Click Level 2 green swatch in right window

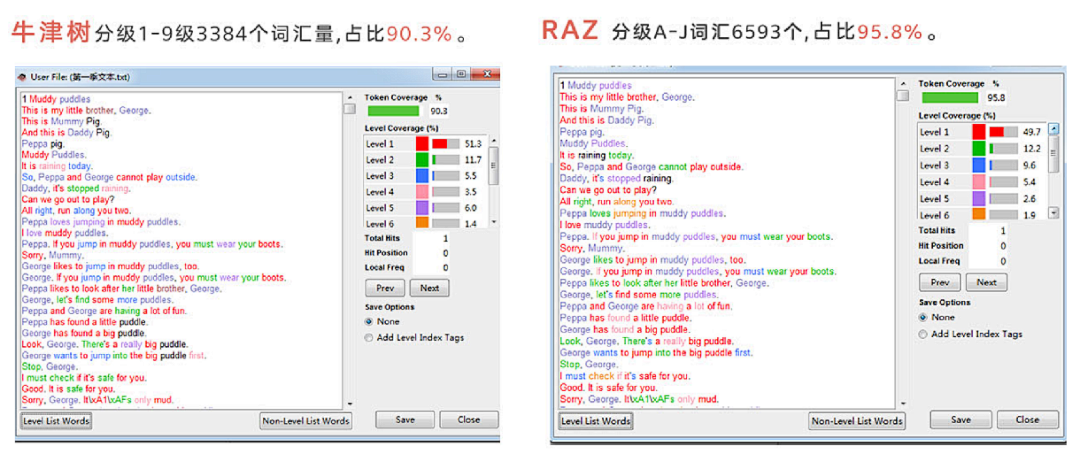pyautogui.click(x=979, y=149)
